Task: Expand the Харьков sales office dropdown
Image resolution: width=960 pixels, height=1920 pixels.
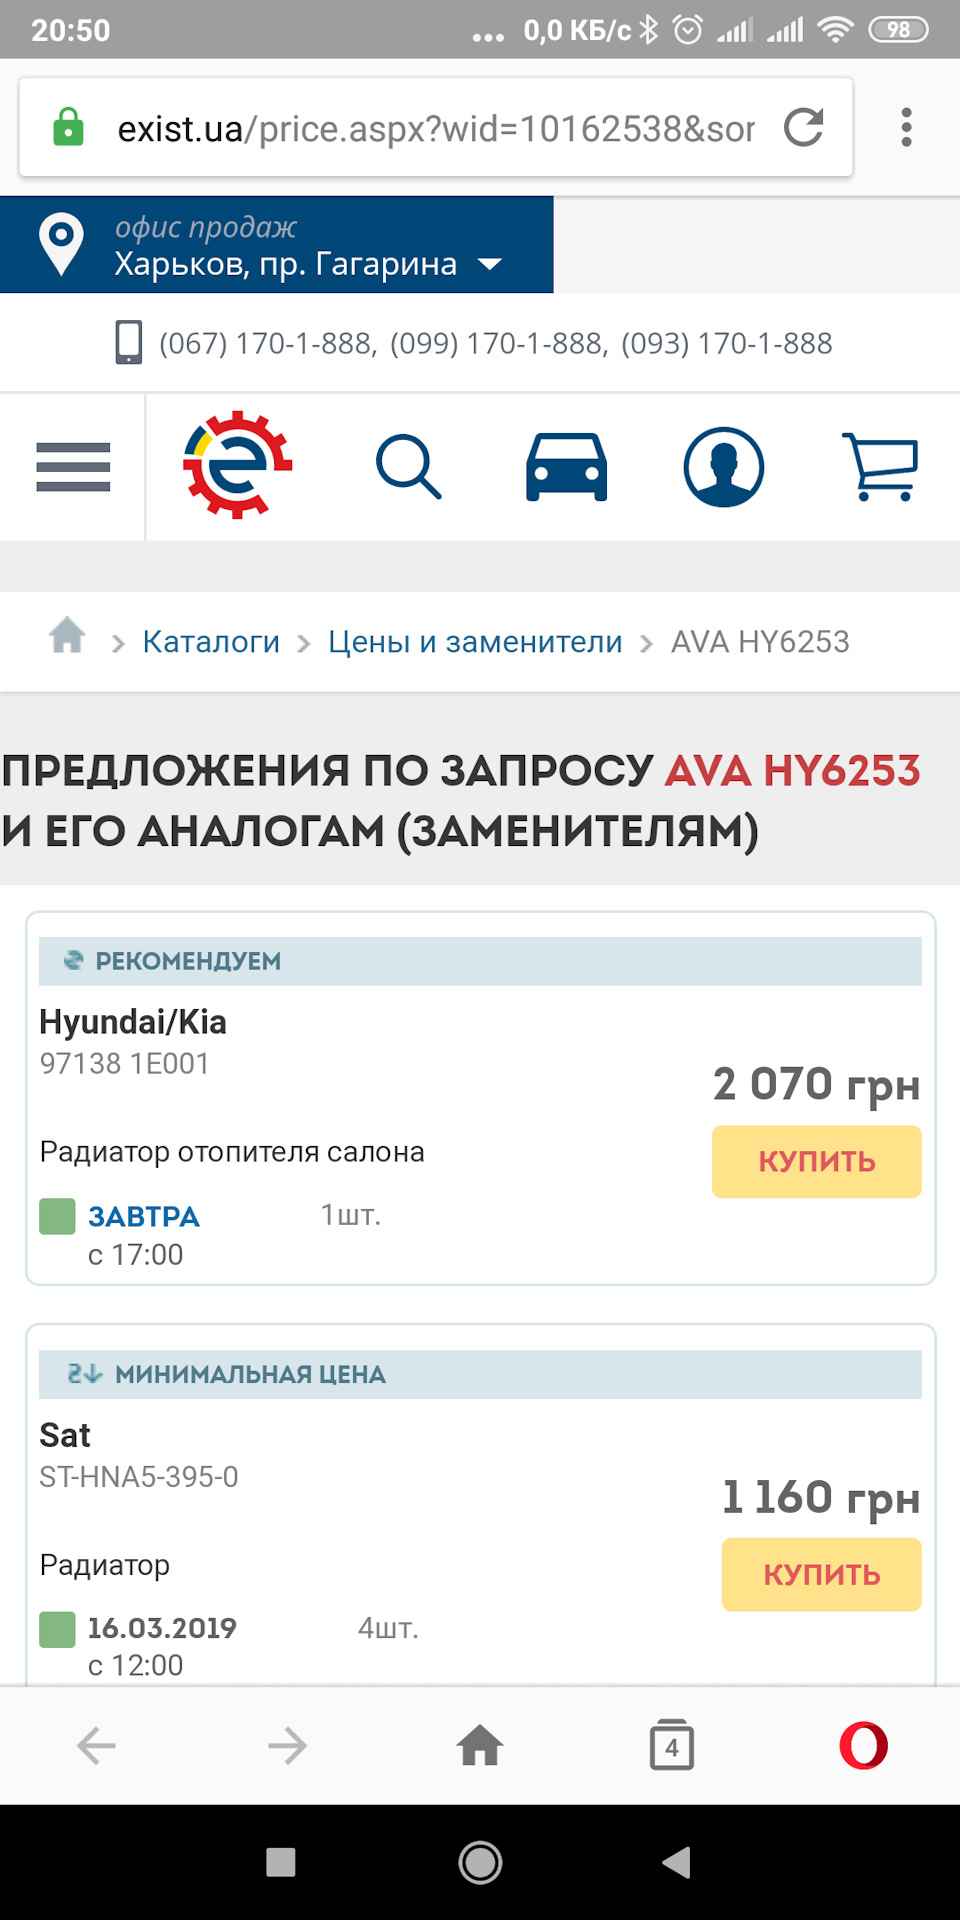Action: click(490, 264)
